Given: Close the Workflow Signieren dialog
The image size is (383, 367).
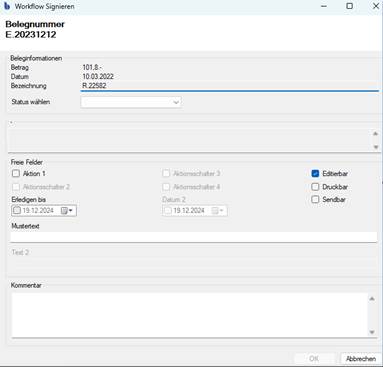Looking at the screenshot, I should pyautogui.click(x=376, y=6).
